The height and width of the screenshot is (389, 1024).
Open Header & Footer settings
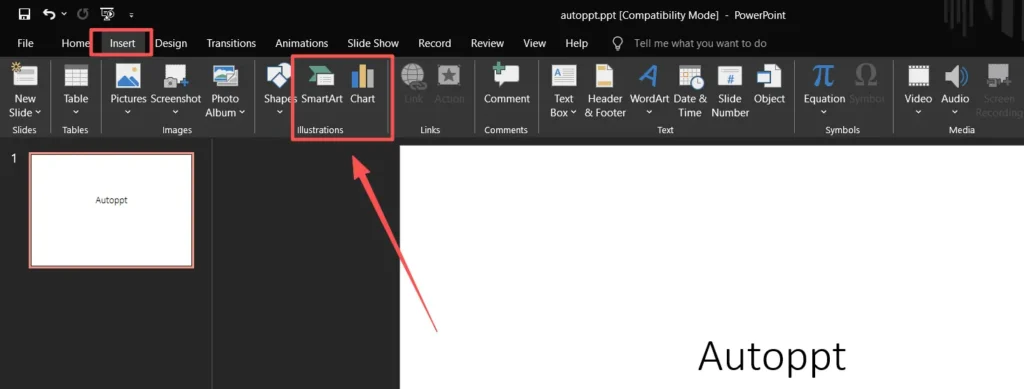click(x=605, y=91)
